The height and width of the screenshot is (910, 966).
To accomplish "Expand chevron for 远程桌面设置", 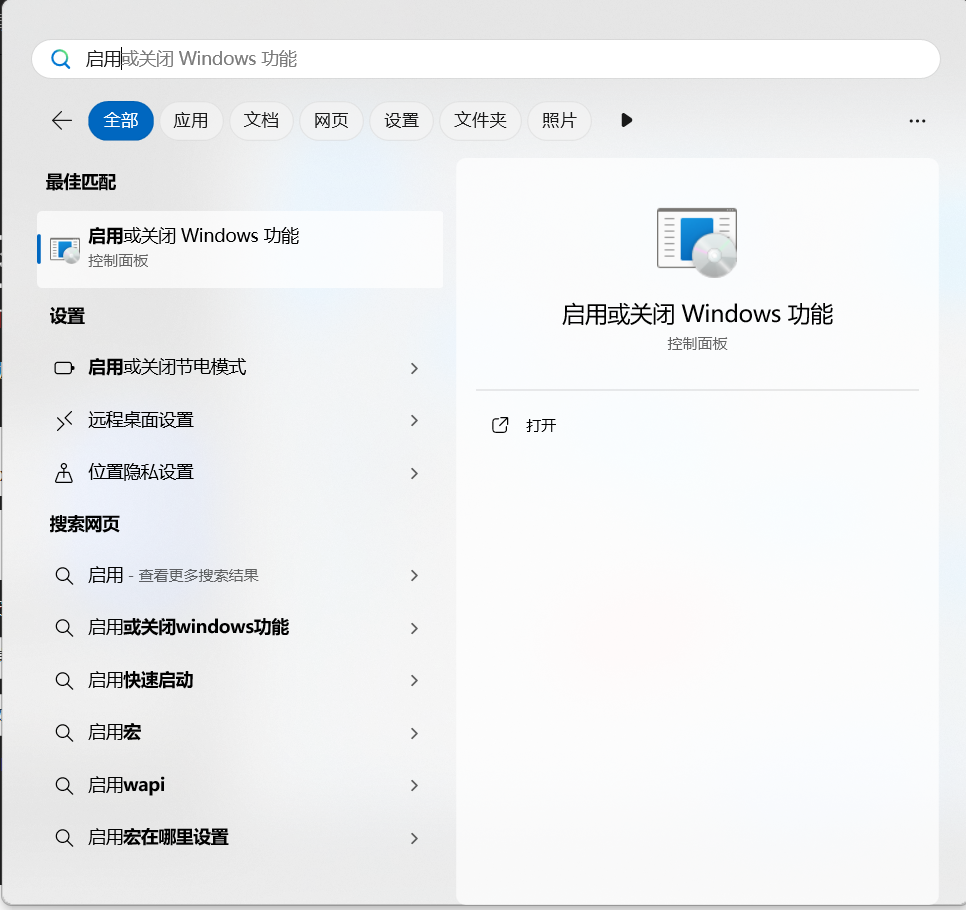I will [414, 421].
